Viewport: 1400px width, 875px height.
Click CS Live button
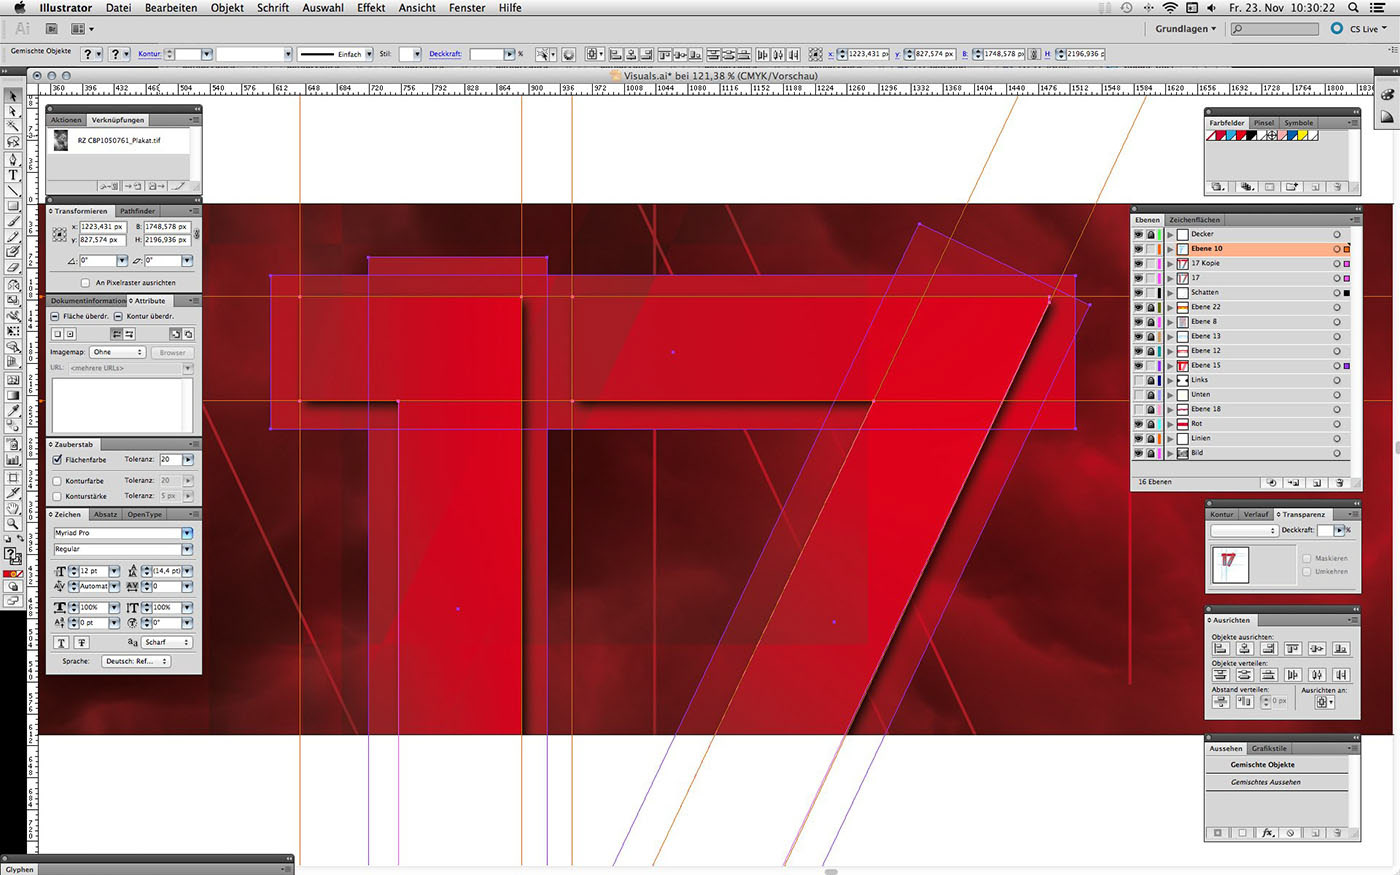[x=1359, y=29]
